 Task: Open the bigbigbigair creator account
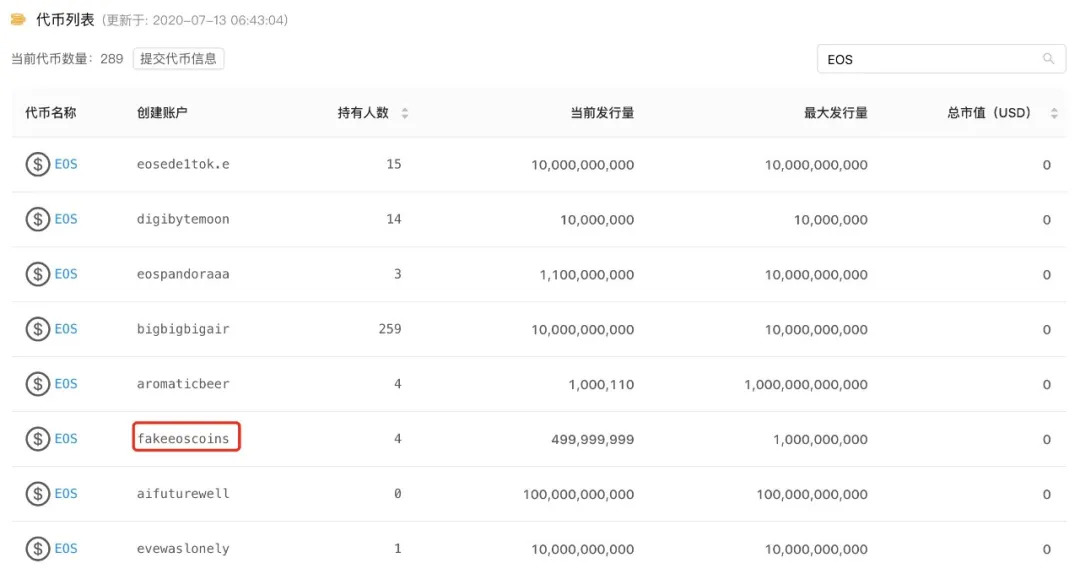[183, 329]
